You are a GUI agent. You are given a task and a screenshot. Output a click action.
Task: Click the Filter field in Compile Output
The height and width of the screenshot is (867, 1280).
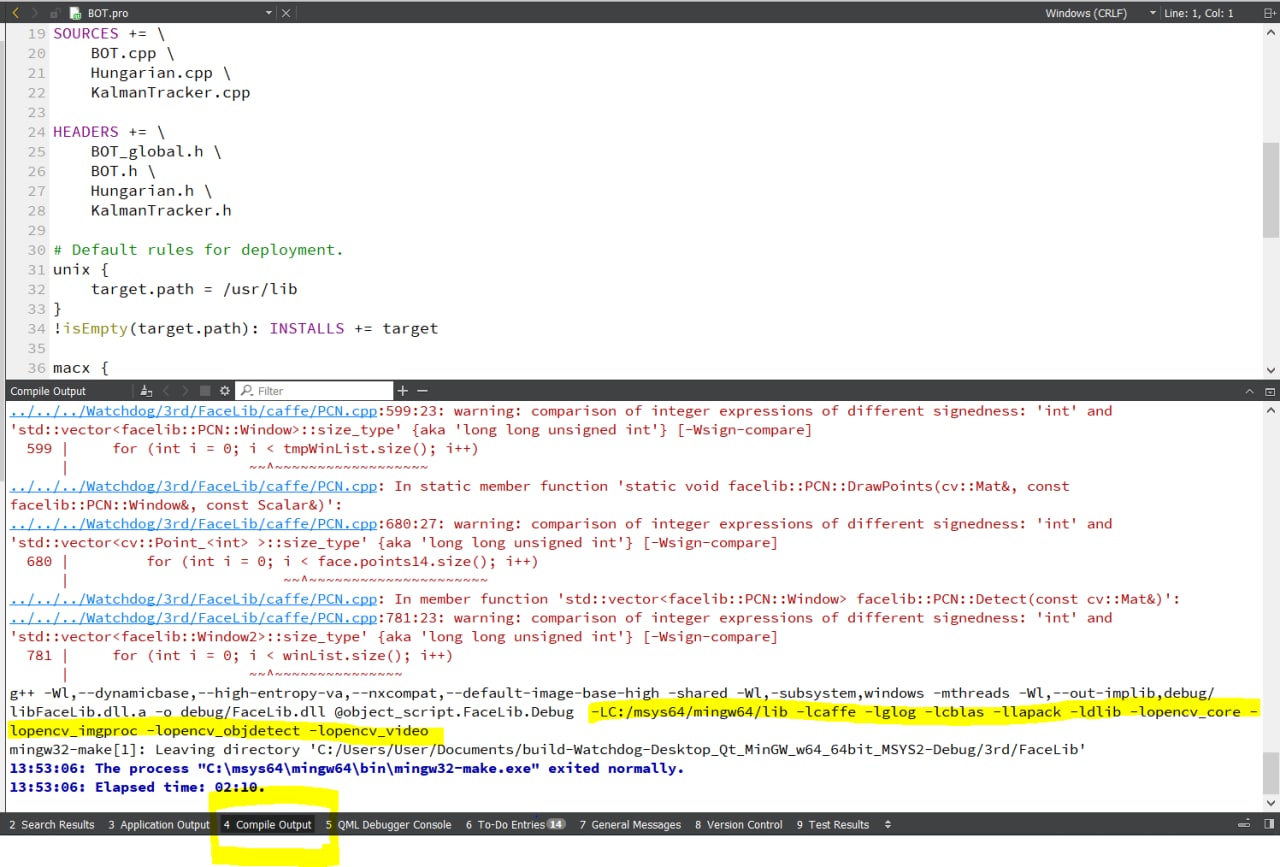(x=314, y=391)
